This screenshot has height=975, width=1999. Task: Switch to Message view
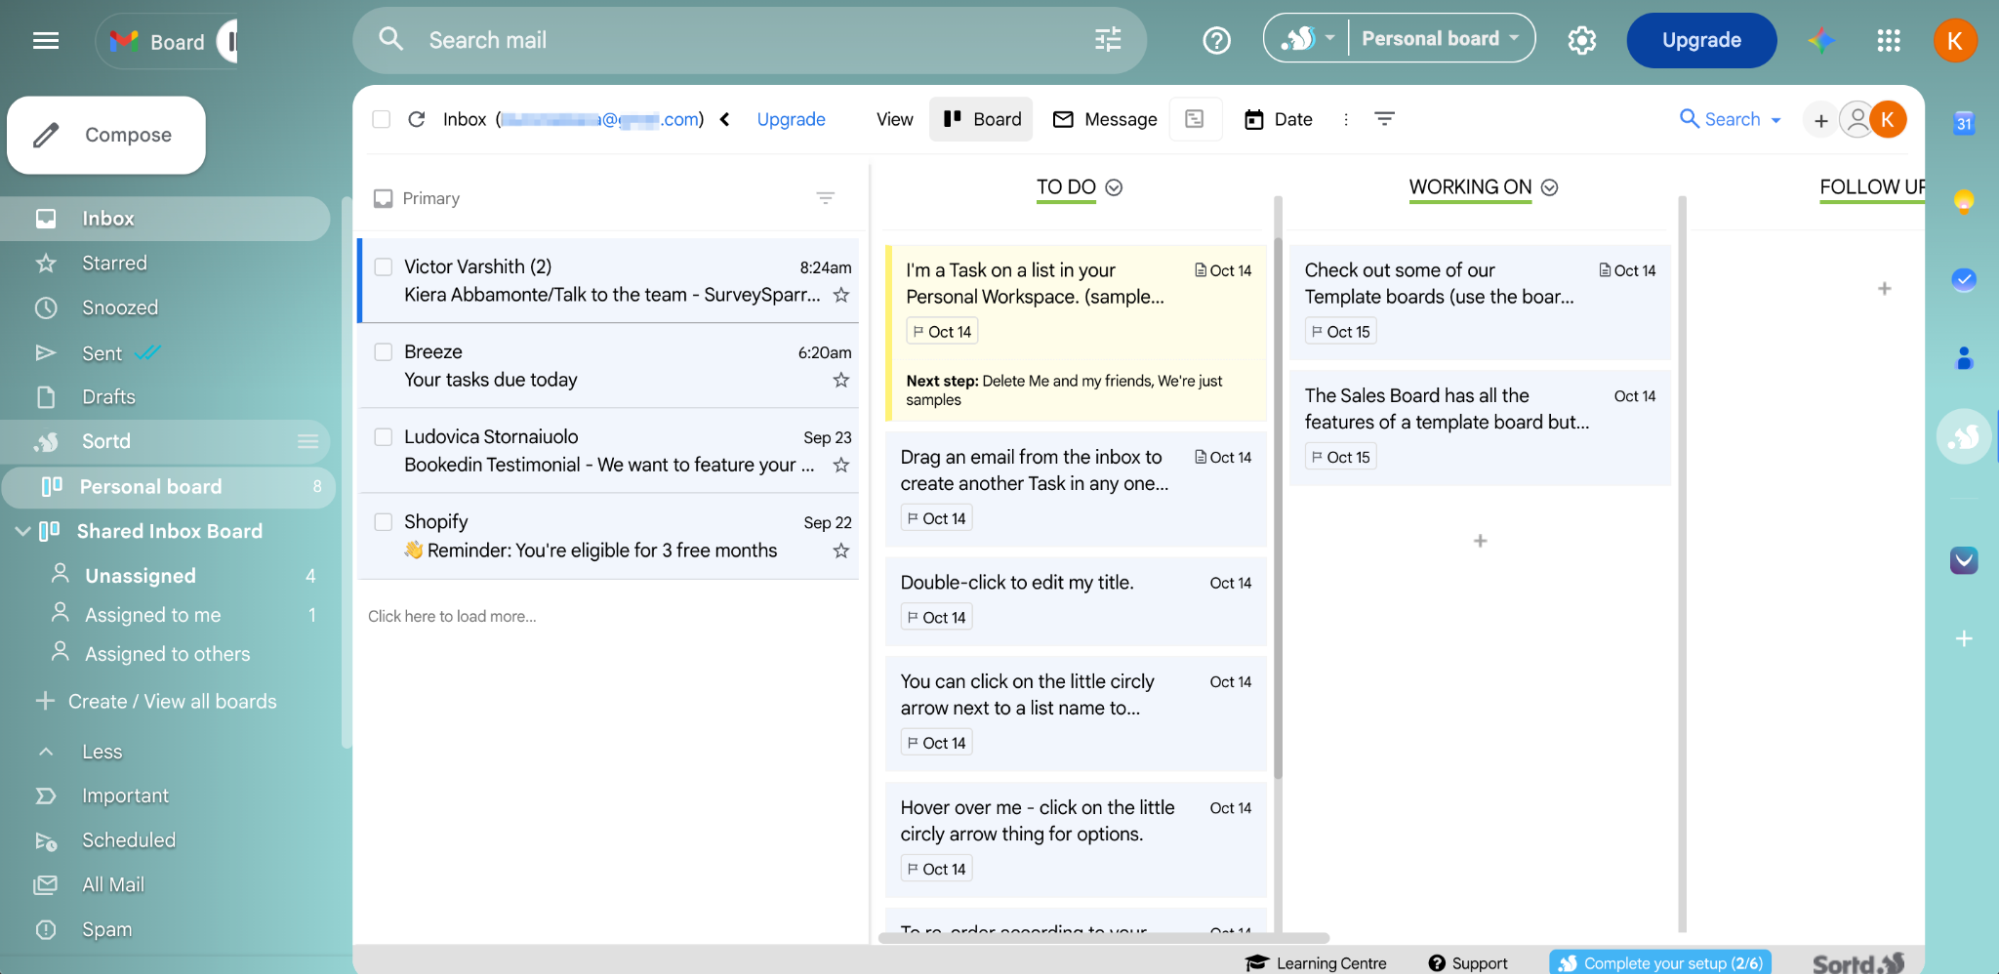click(1105, 119)
